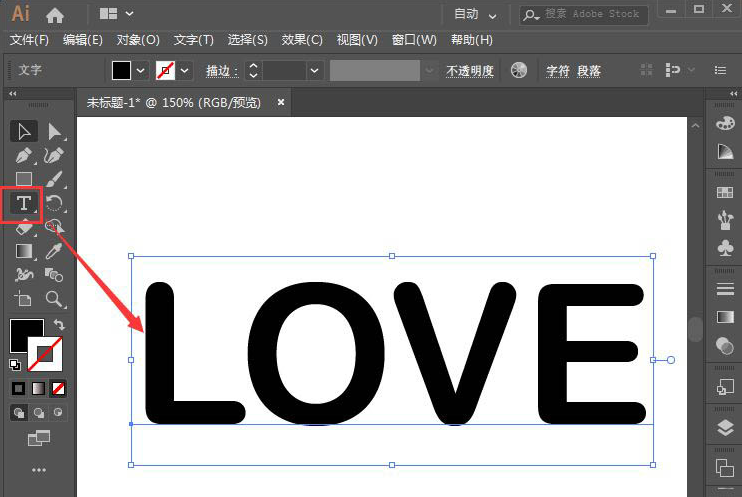
Task: Enable Draw Inside mode
Action: pos(58,412)
